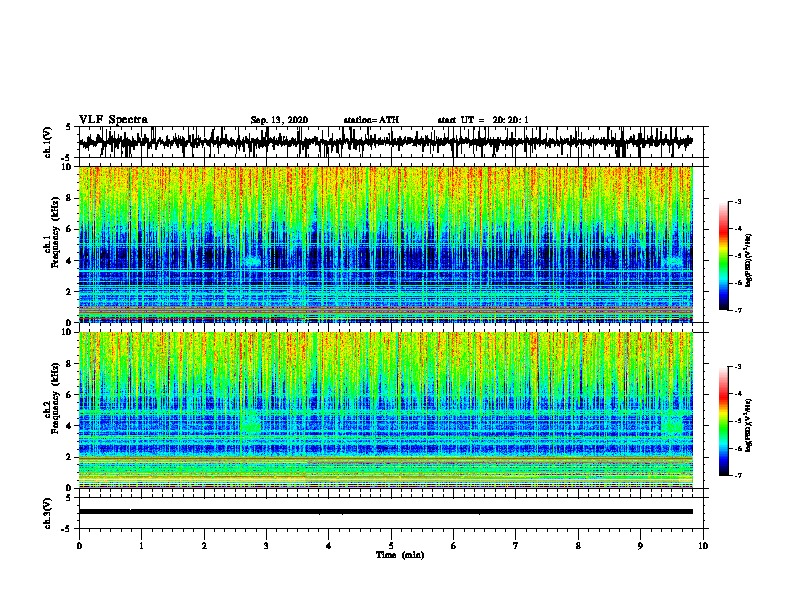This screenshot has height=612, width=792.
Task: Click the "-3" tick on ch.1 color bar
Action: point(738,202)
